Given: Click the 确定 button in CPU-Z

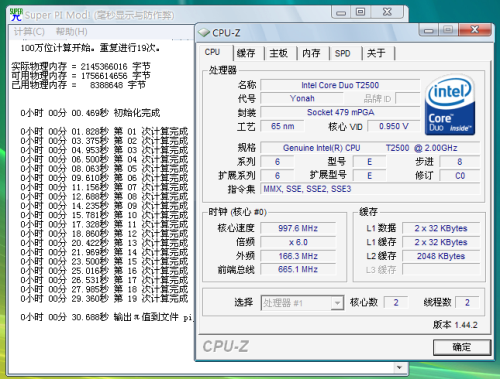Looking at the screenshot, I should pos(462,347).
